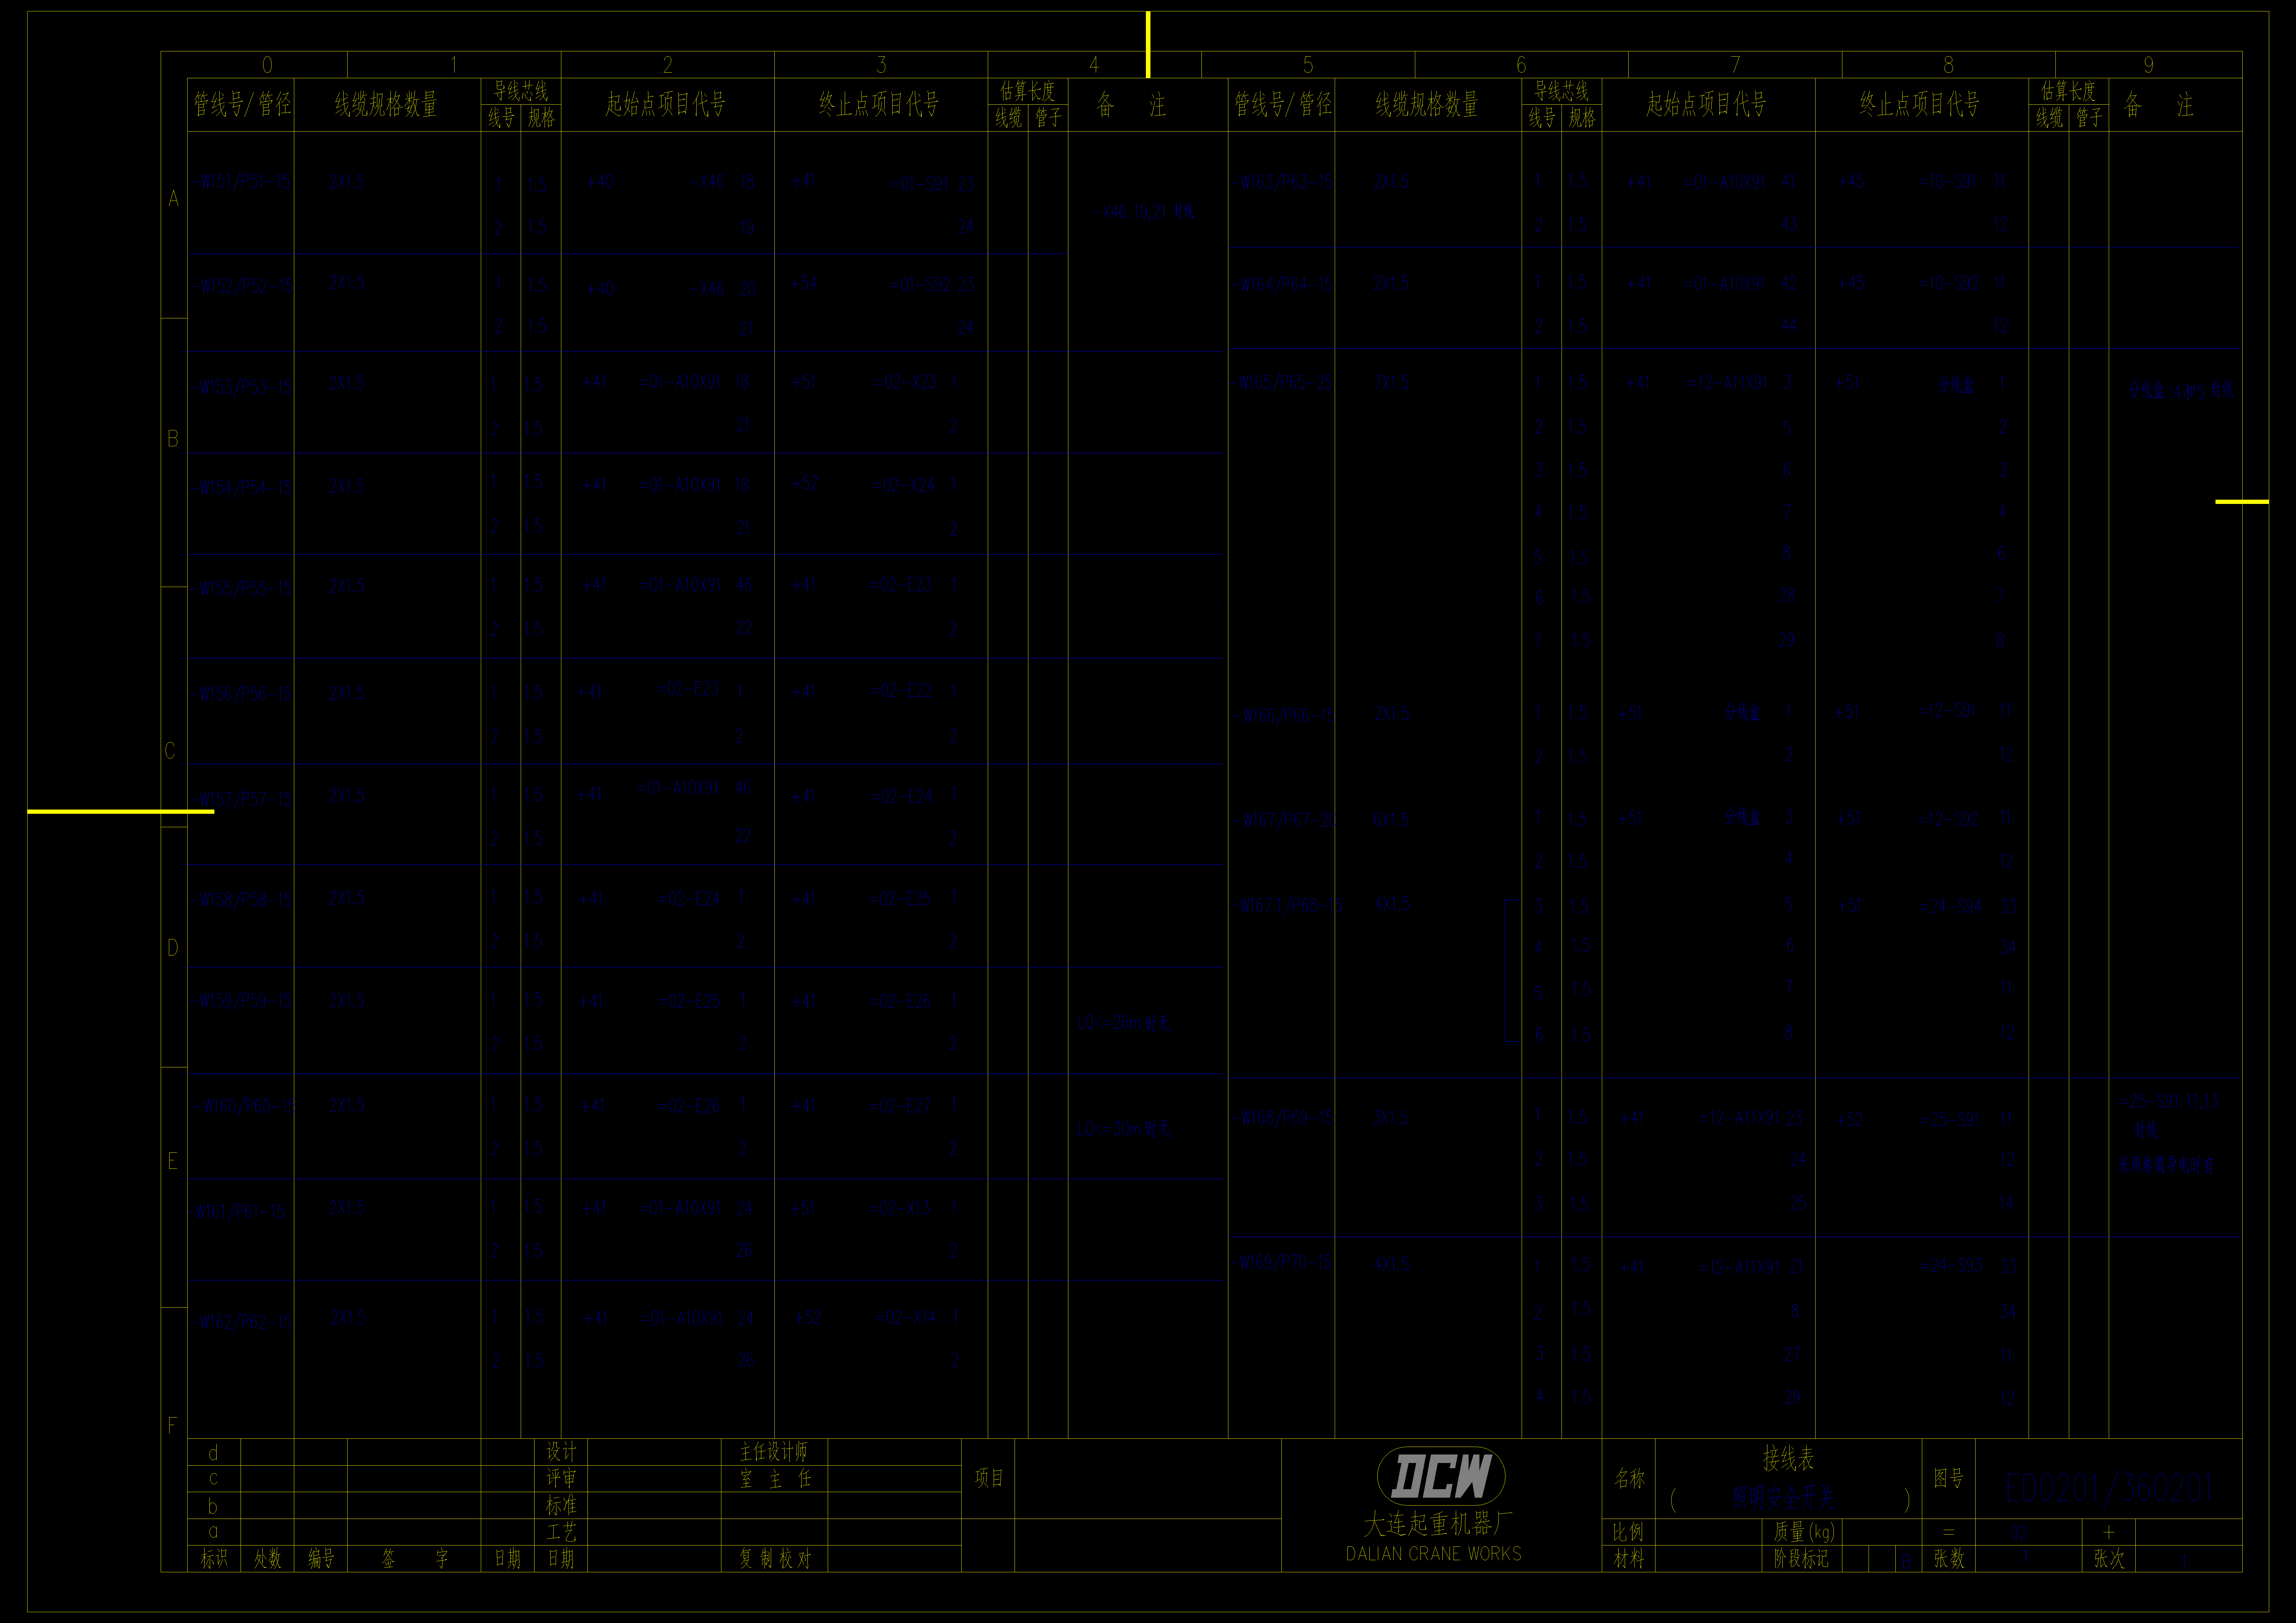
Task: Click column zone number 3
Action: point(881,65)
